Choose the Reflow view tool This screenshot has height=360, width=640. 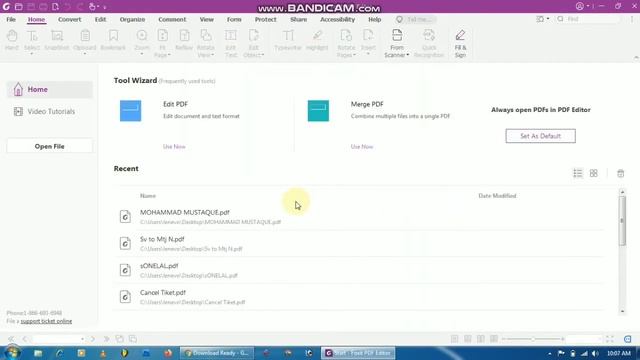click(184, 40)
